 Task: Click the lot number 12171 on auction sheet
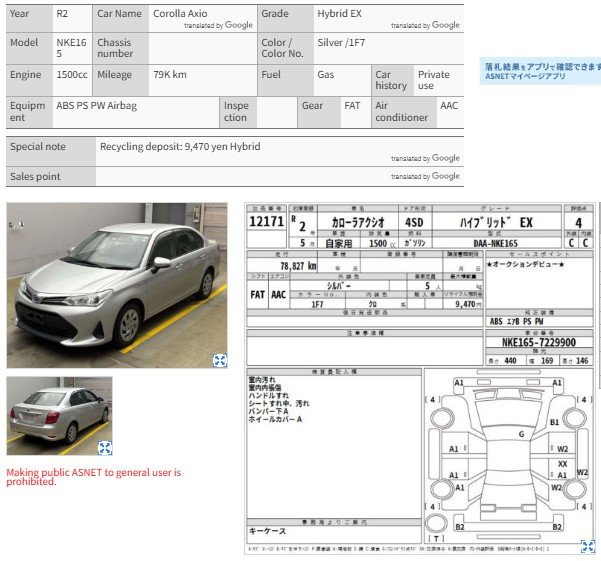tap(266, 223)
